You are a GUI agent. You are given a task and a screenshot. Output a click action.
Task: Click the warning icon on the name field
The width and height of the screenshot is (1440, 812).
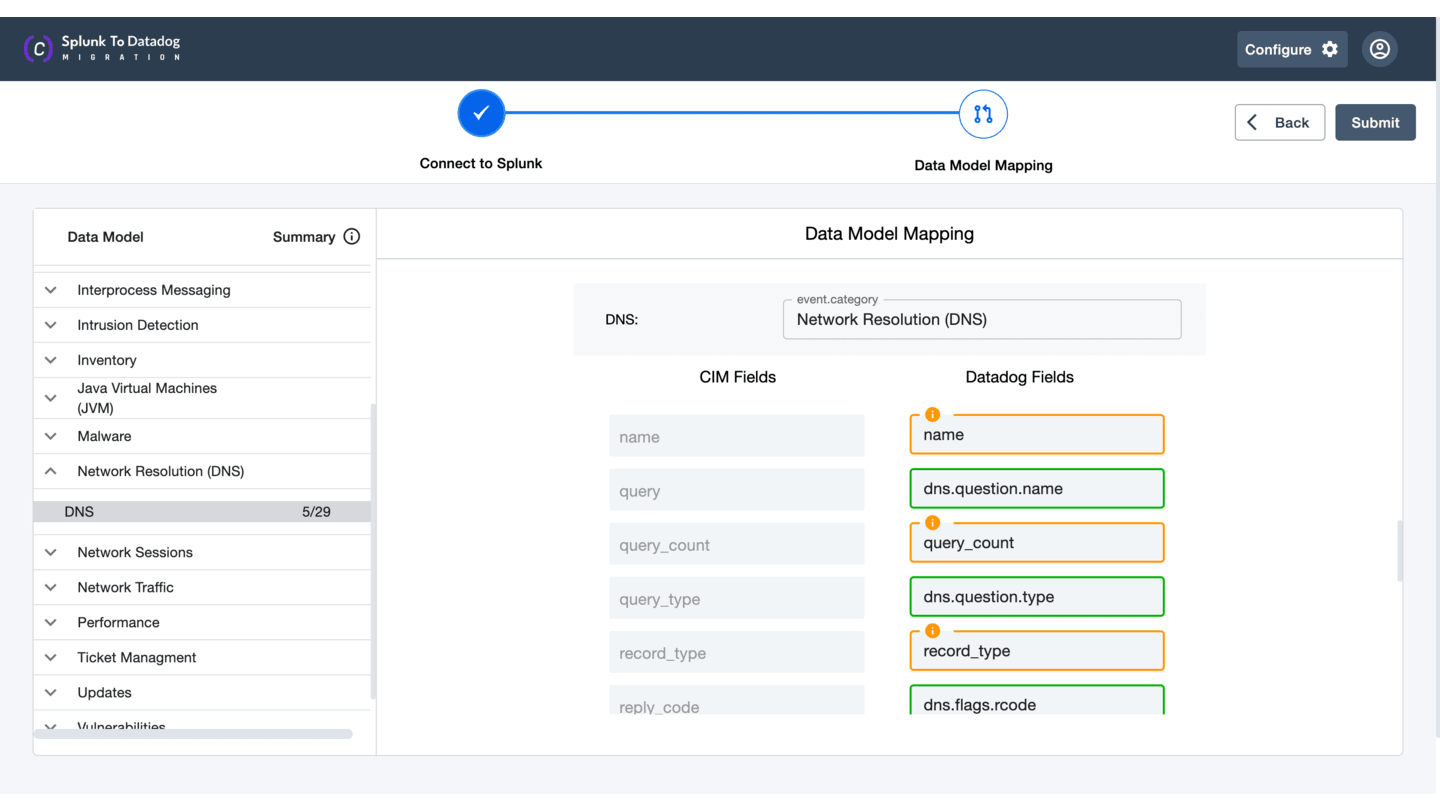[x=932, y=414]
